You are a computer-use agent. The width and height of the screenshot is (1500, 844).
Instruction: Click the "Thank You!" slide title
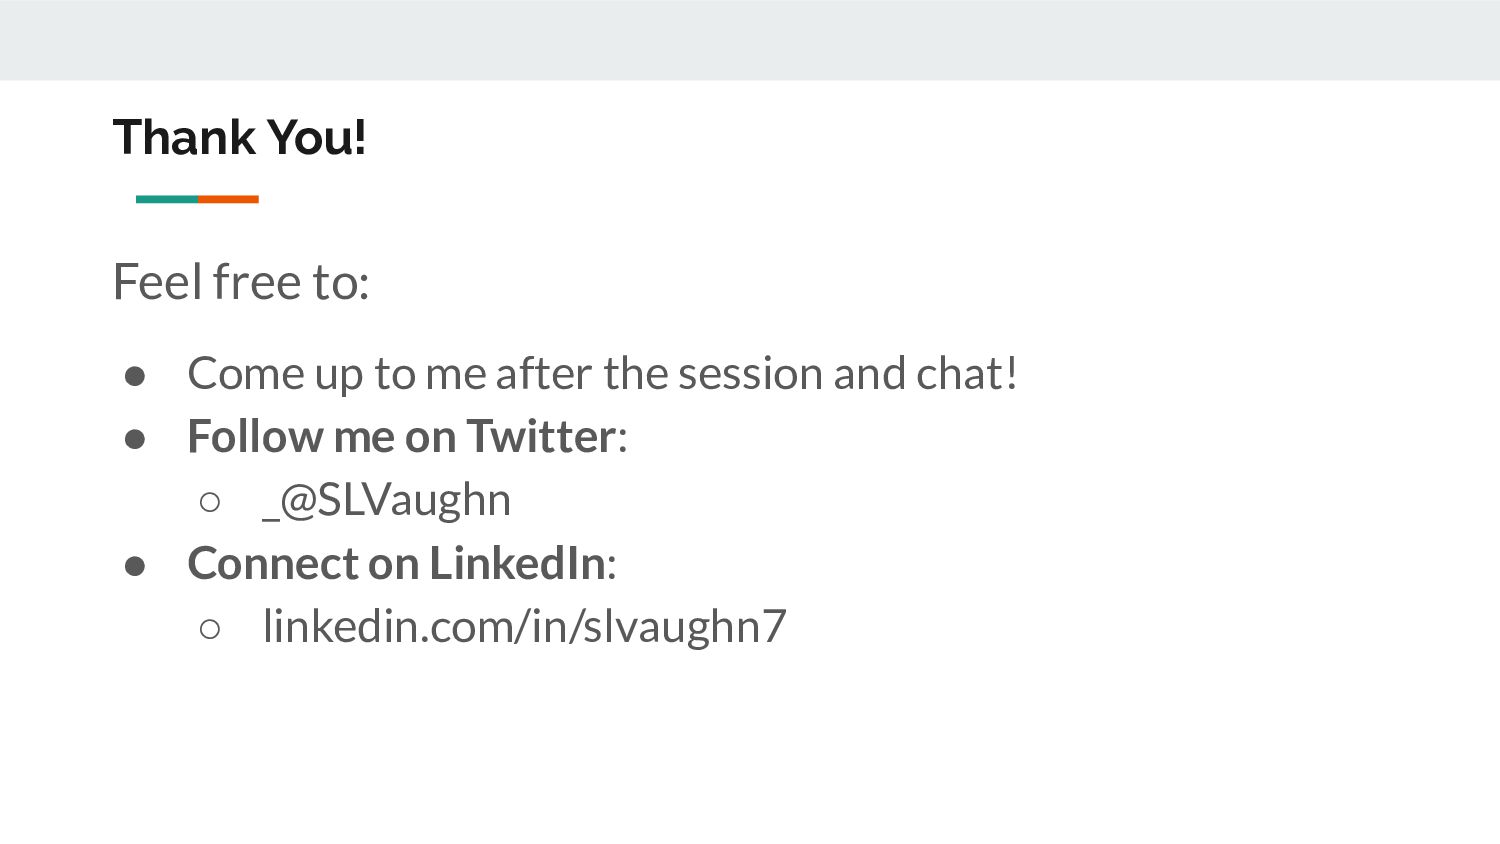pyautogui.click(x=240, y=137)
